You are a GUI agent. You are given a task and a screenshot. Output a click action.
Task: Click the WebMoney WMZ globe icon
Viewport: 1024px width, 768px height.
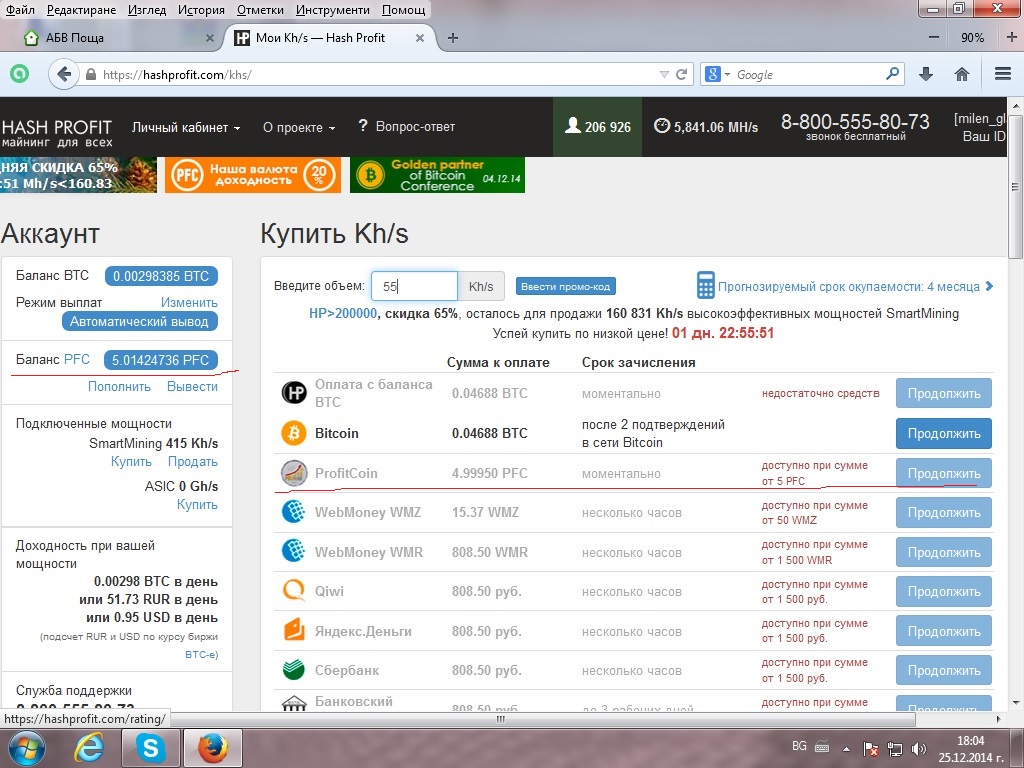coord(294,512)
